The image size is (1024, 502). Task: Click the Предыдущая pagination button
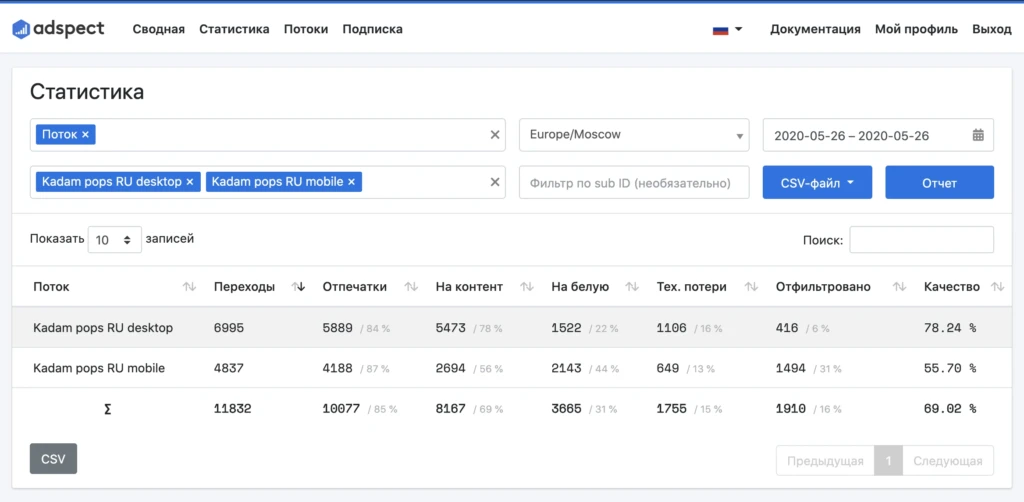[825, 461]
